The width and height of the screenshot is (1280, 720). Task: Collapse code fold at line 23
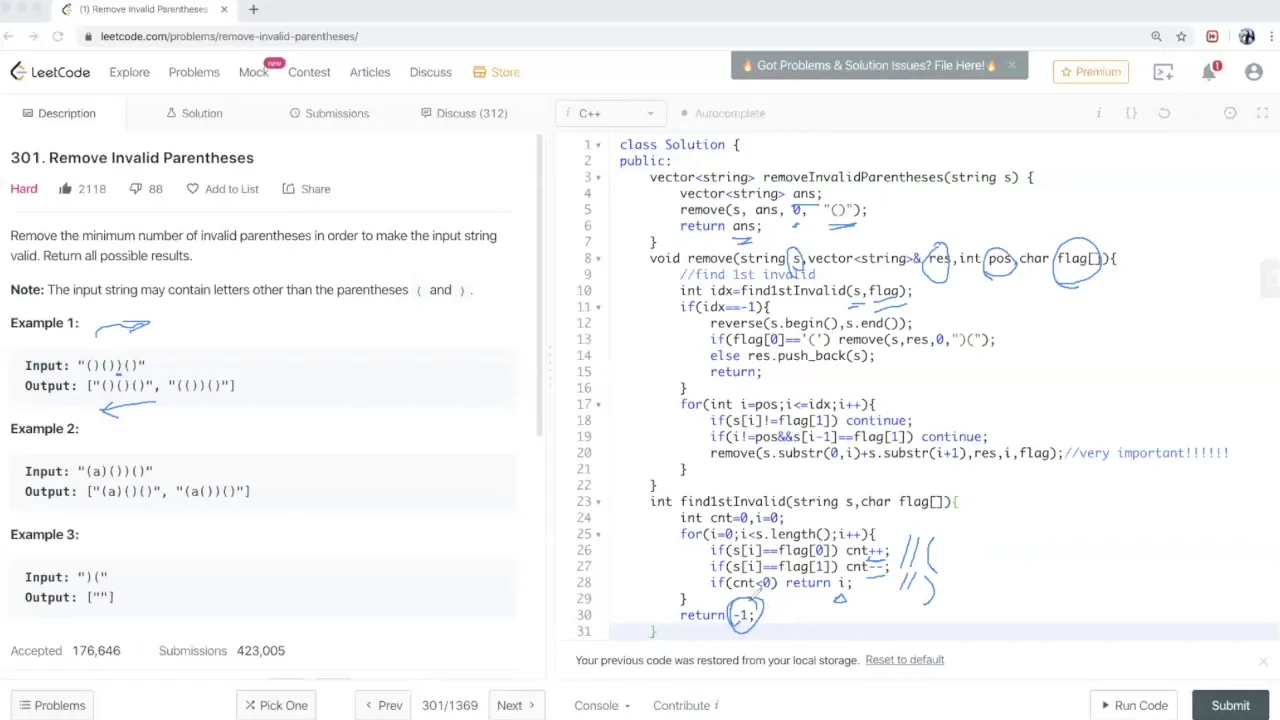point(598,502)
